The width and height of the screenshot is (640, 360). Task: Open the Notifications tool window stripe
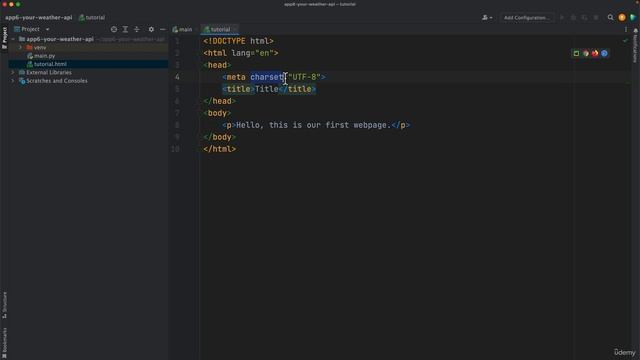[636, 45]
